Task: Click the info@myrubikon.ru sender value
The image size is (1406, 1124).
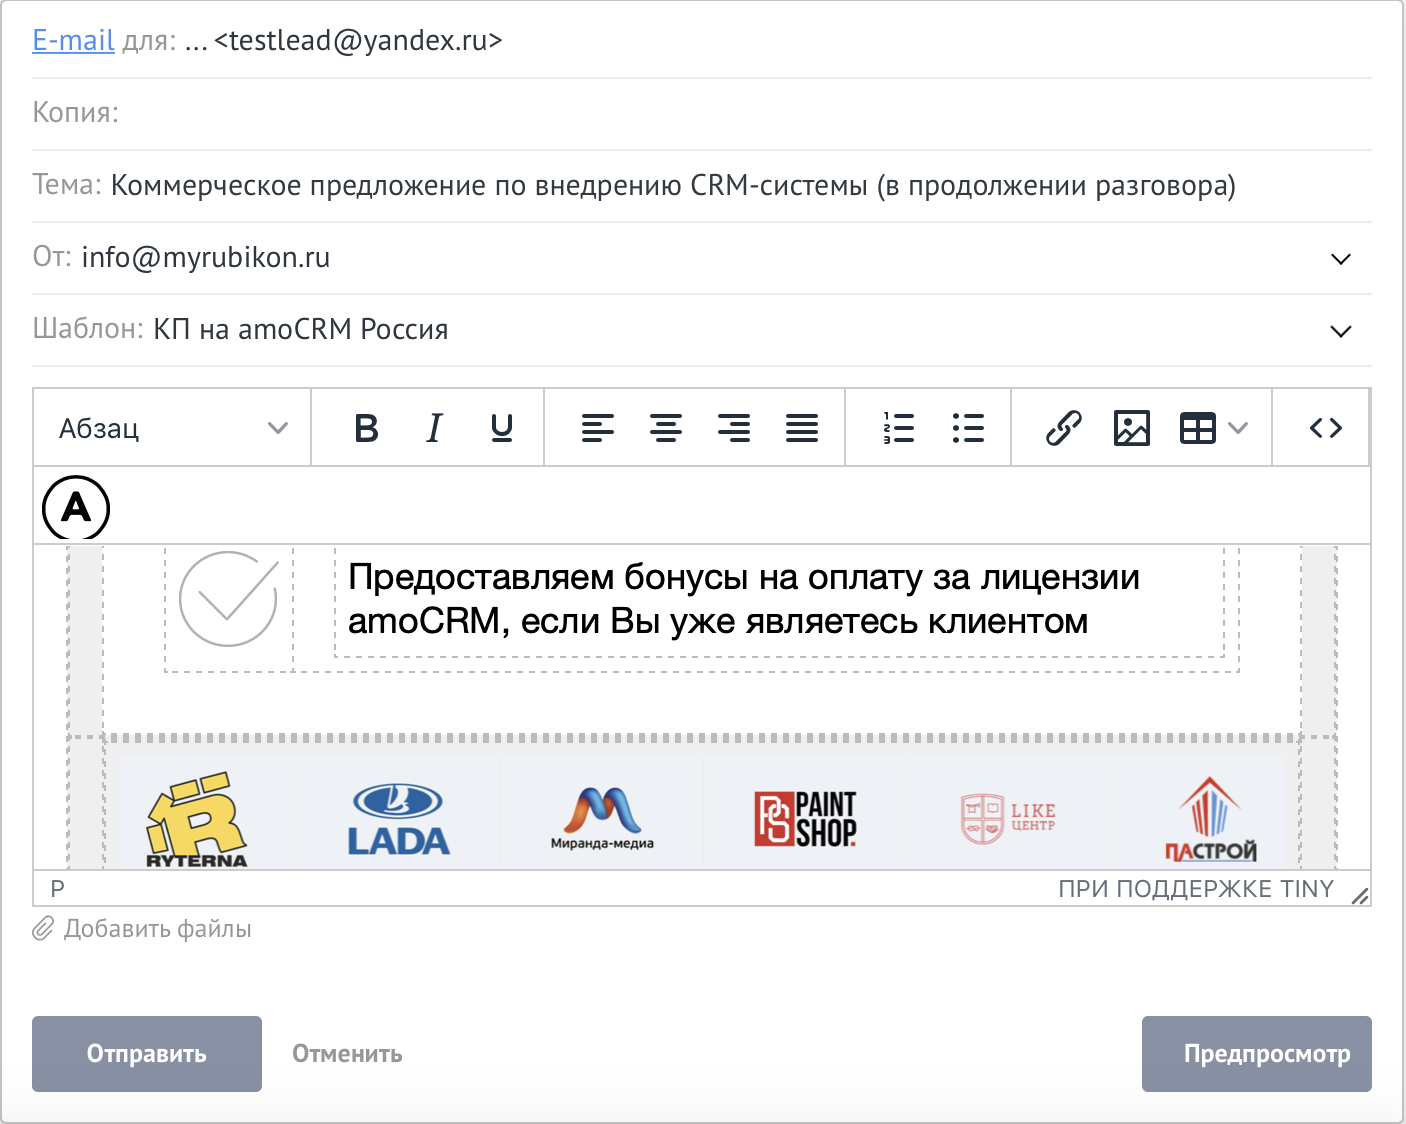Action: point(206,257)
